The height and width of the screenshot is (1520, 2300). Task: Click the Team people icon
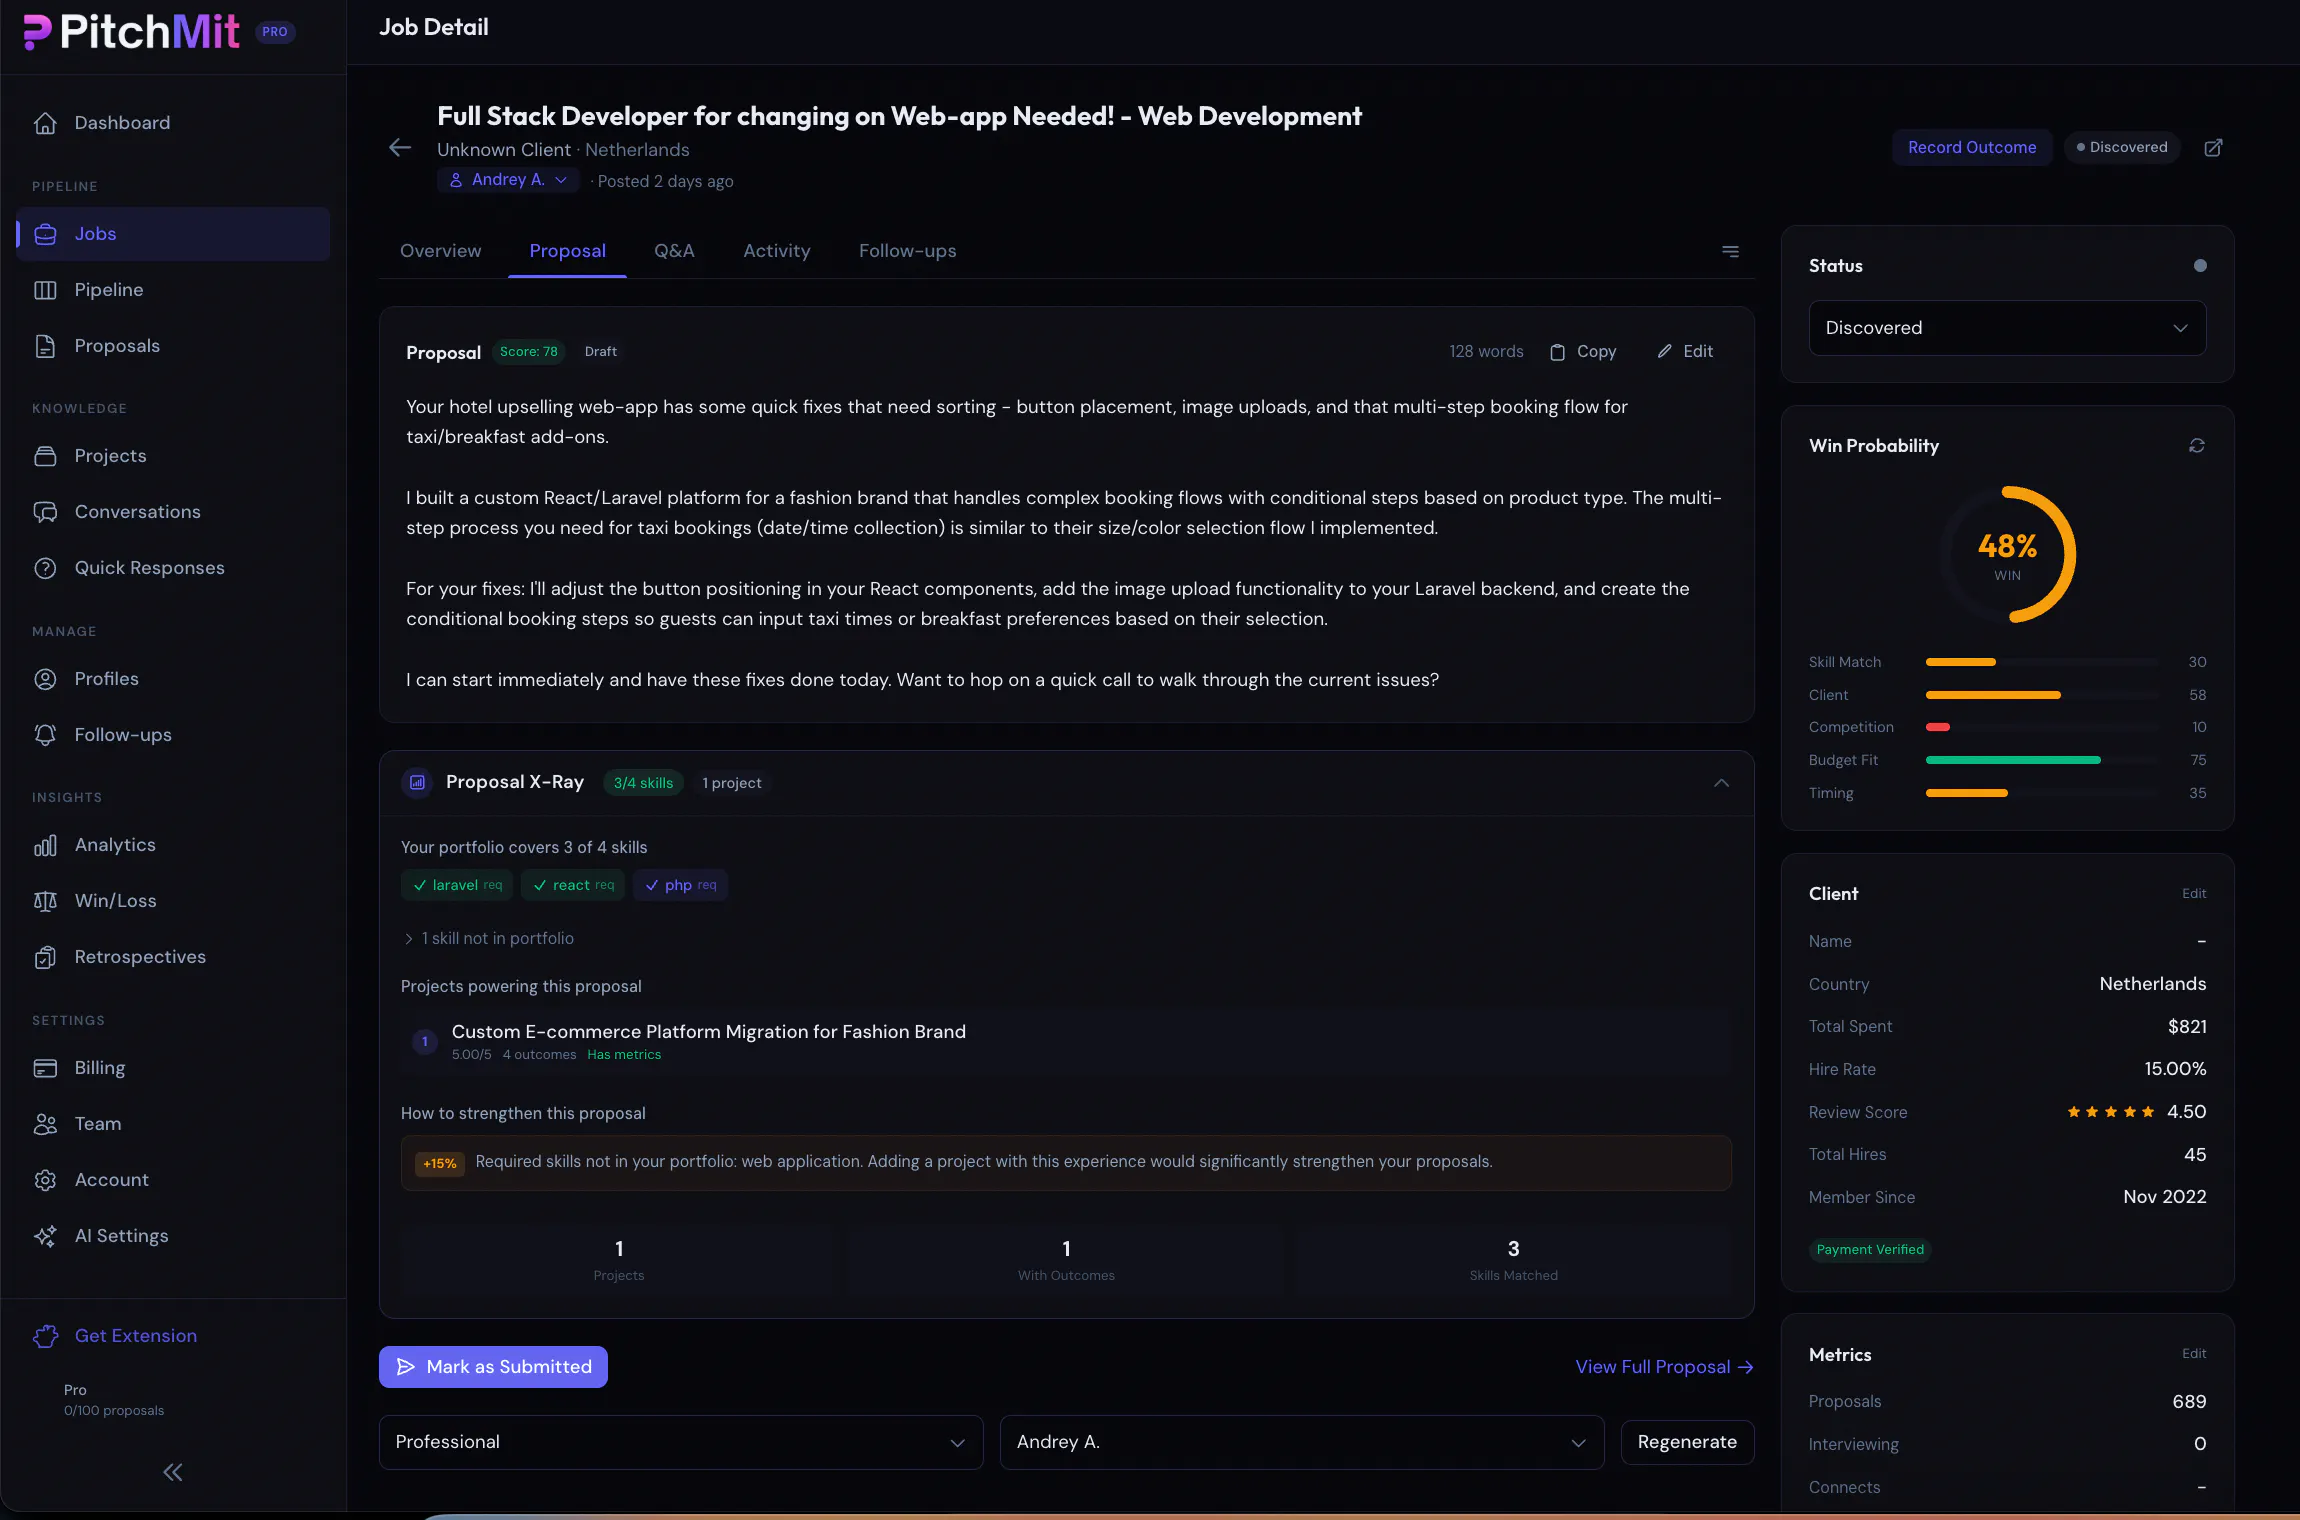pos(45,1124)
